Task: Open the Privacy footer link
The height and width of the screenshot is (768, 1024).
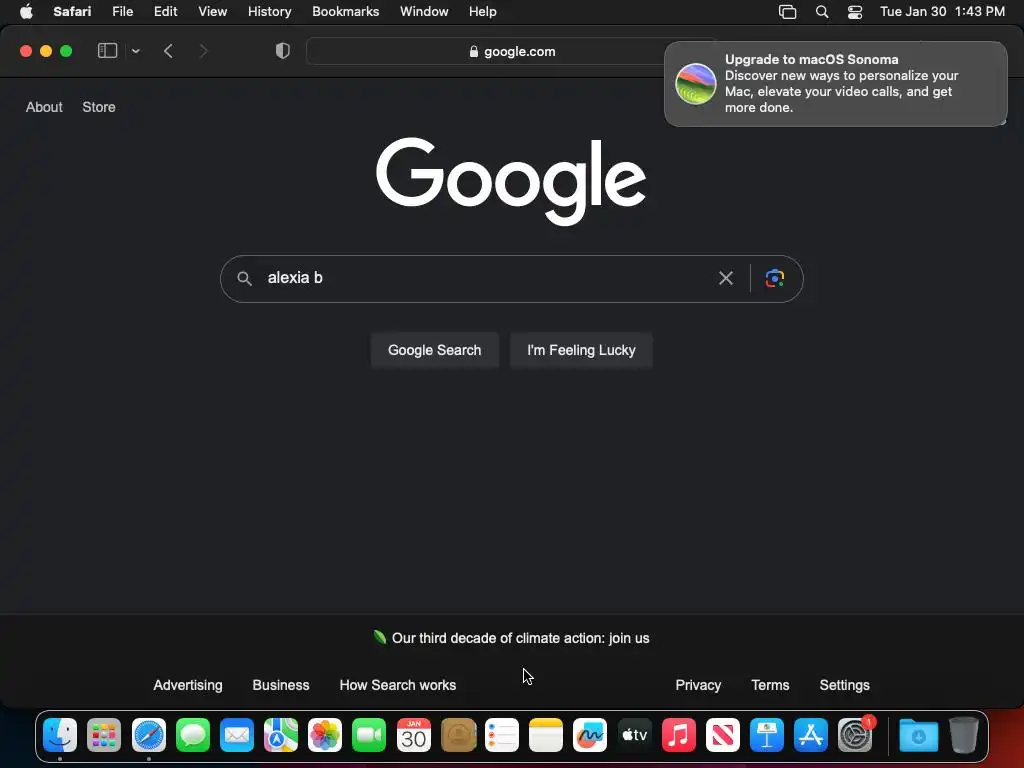Action: (x=698, y=685)
